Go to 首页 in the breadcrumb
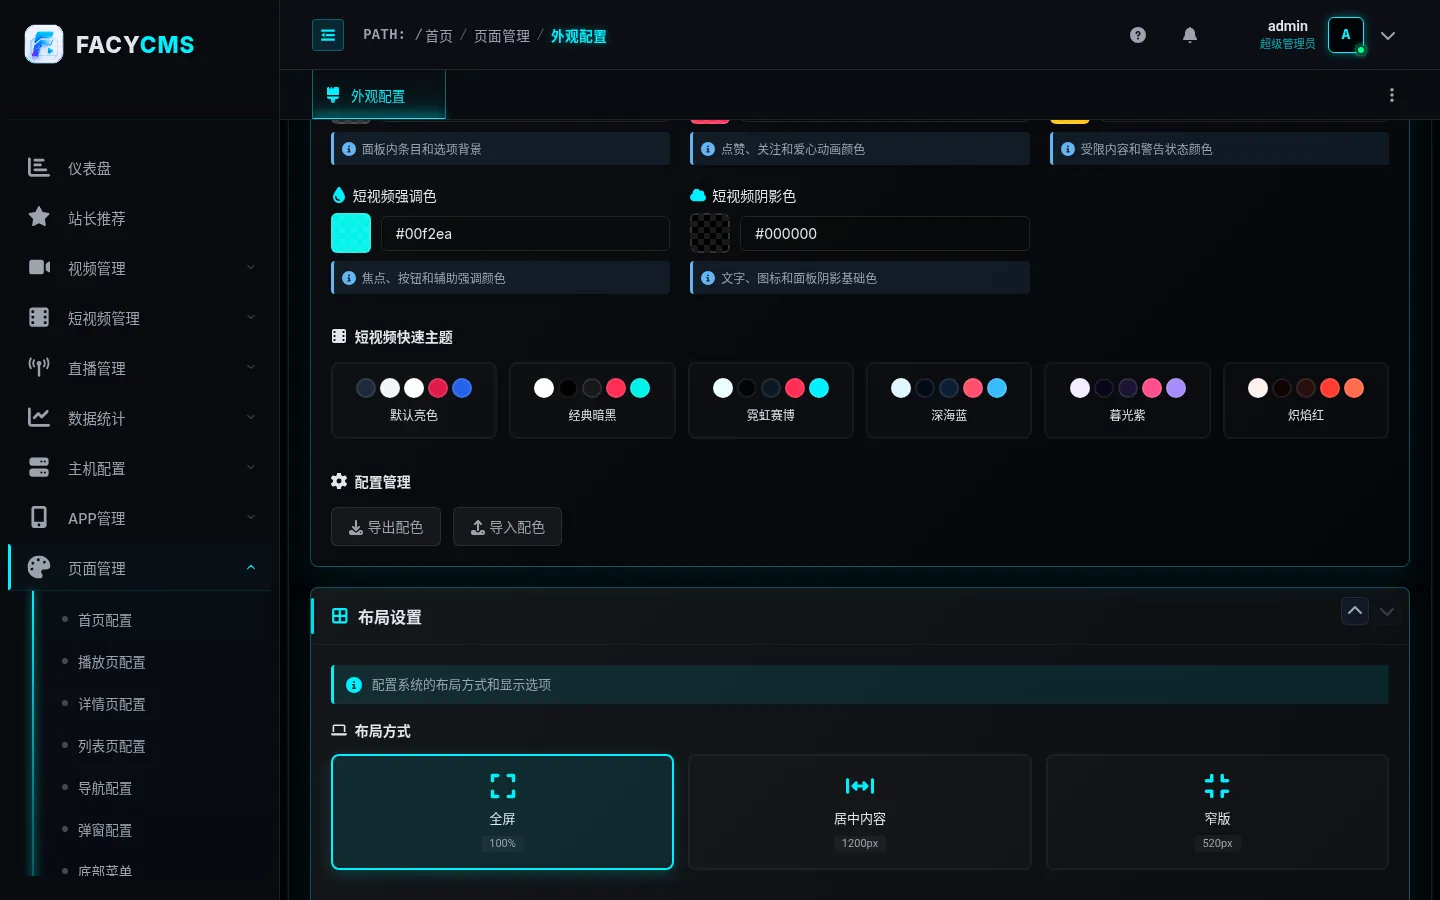Screen dimensions: 1440x900 [439, 36]
